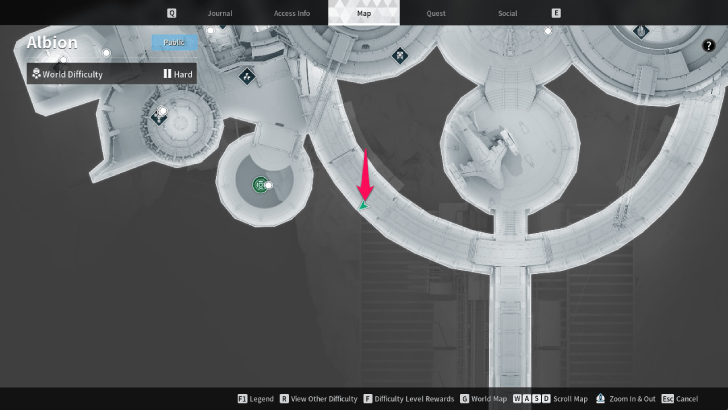Open the Quest tab
The width and height of the screenshot is (728, 410).
click(x=435, y=13)
